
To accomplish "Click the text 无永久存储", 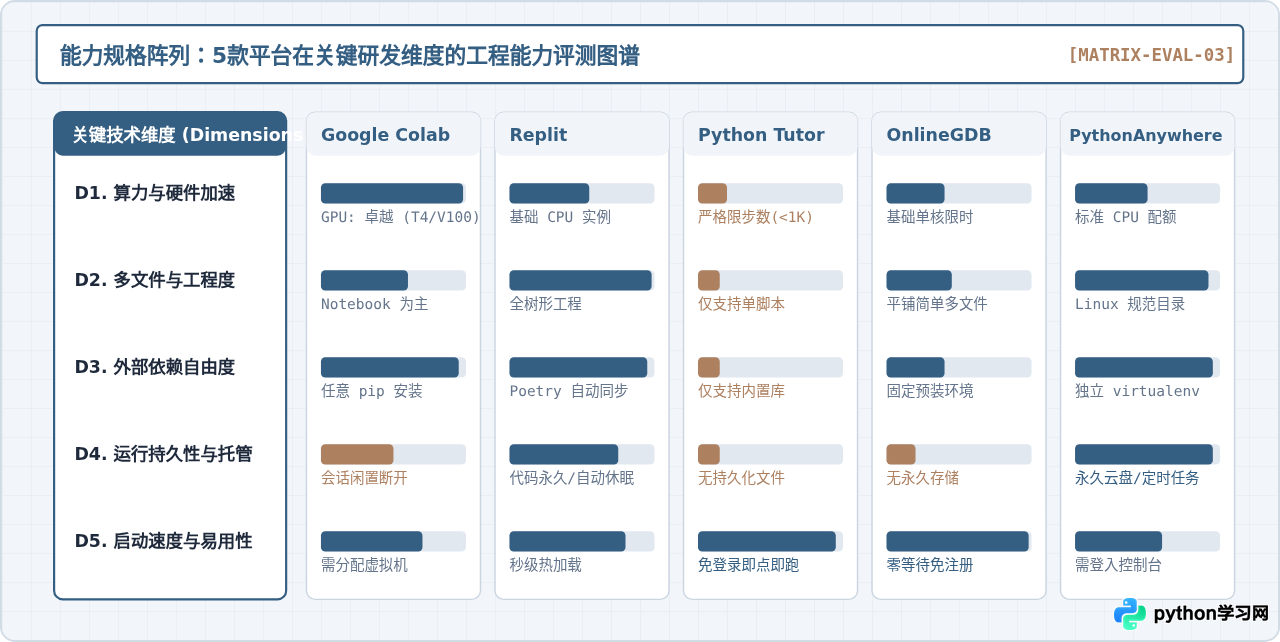I will click(x=923, y=478).
